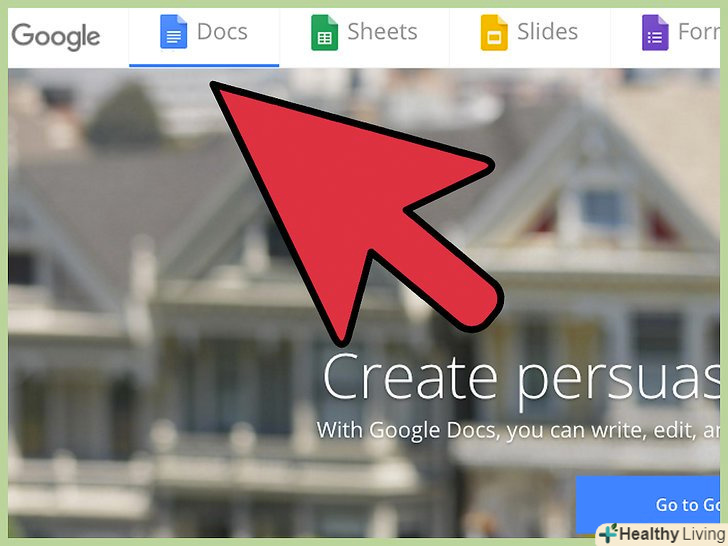Click the yellow Slides presentation icon

(494, 32)
